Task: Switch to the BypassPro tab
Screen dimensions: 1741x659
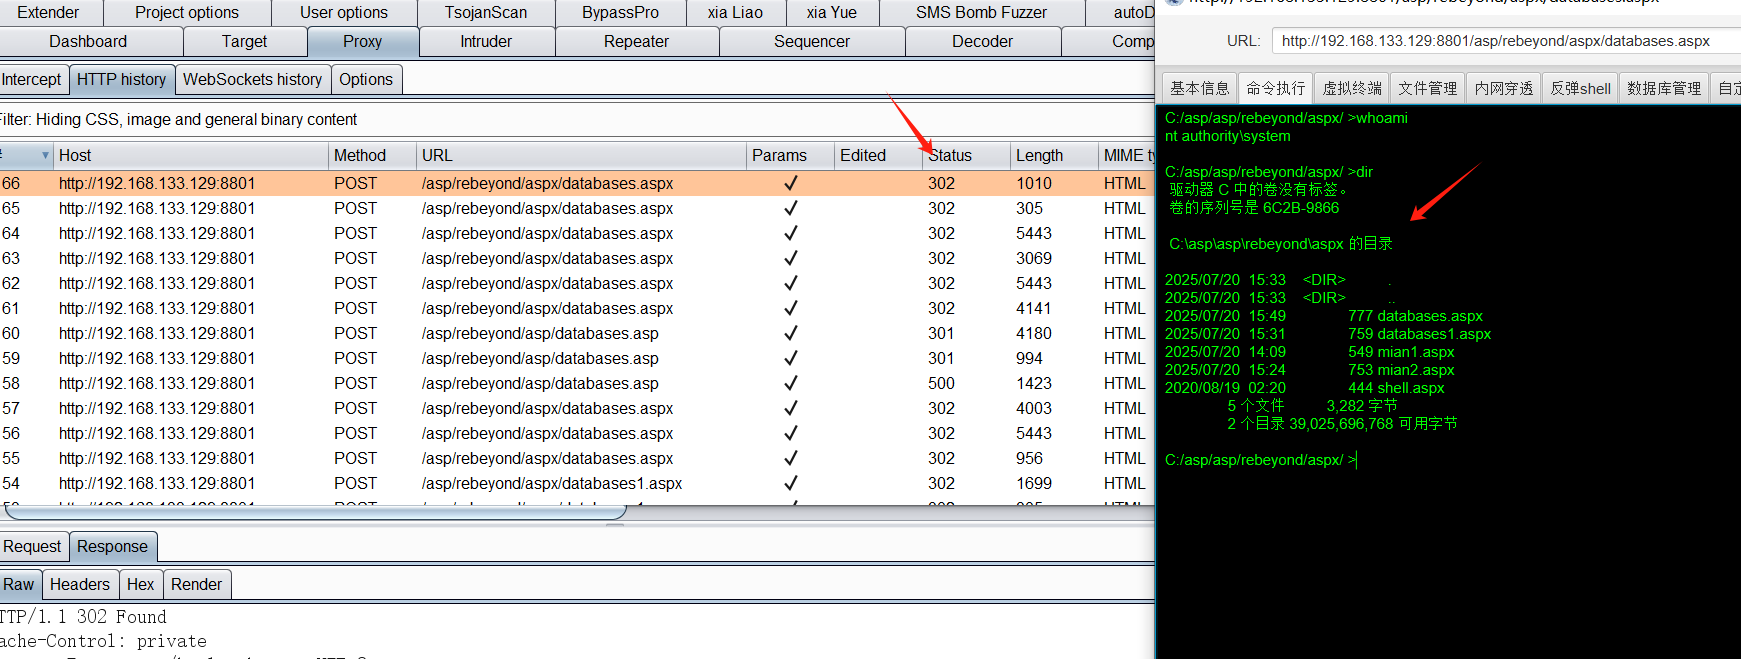Action: pyautogui.click(x=620, y=12)
